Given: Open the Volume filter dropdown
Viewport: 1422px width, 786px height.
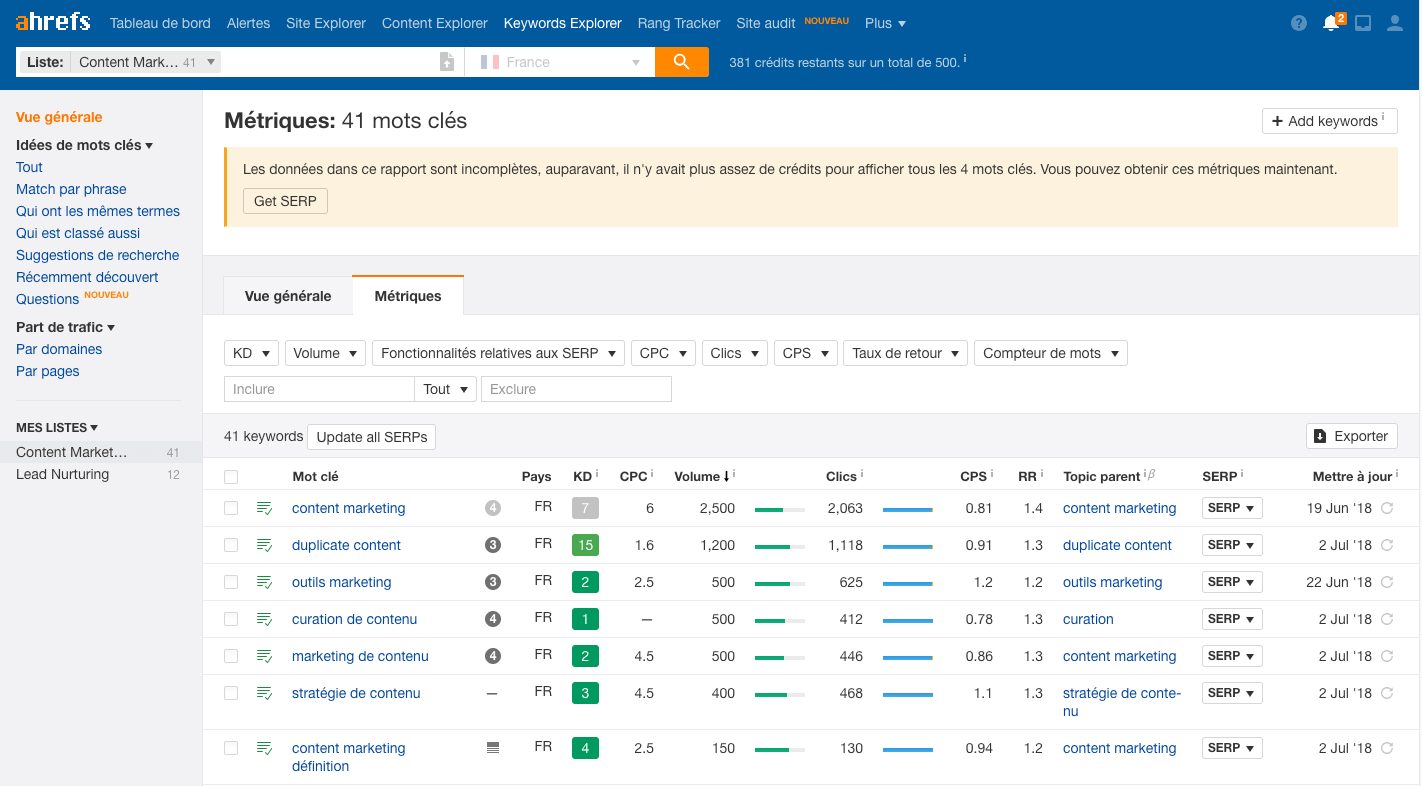Looking at the screenshot, I should point(325,353).
